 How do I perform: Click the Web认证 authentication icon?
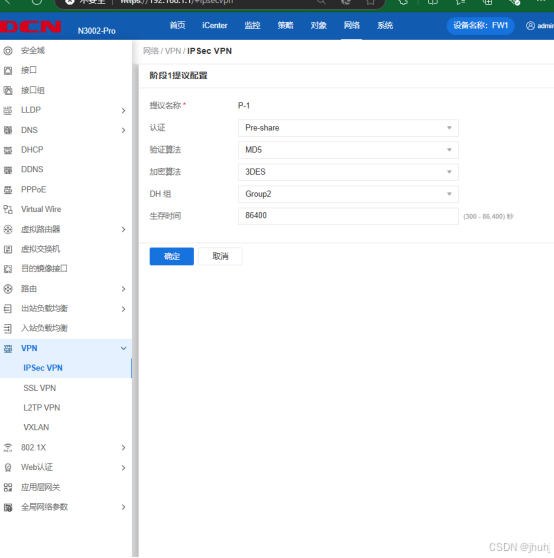(8, 468)
